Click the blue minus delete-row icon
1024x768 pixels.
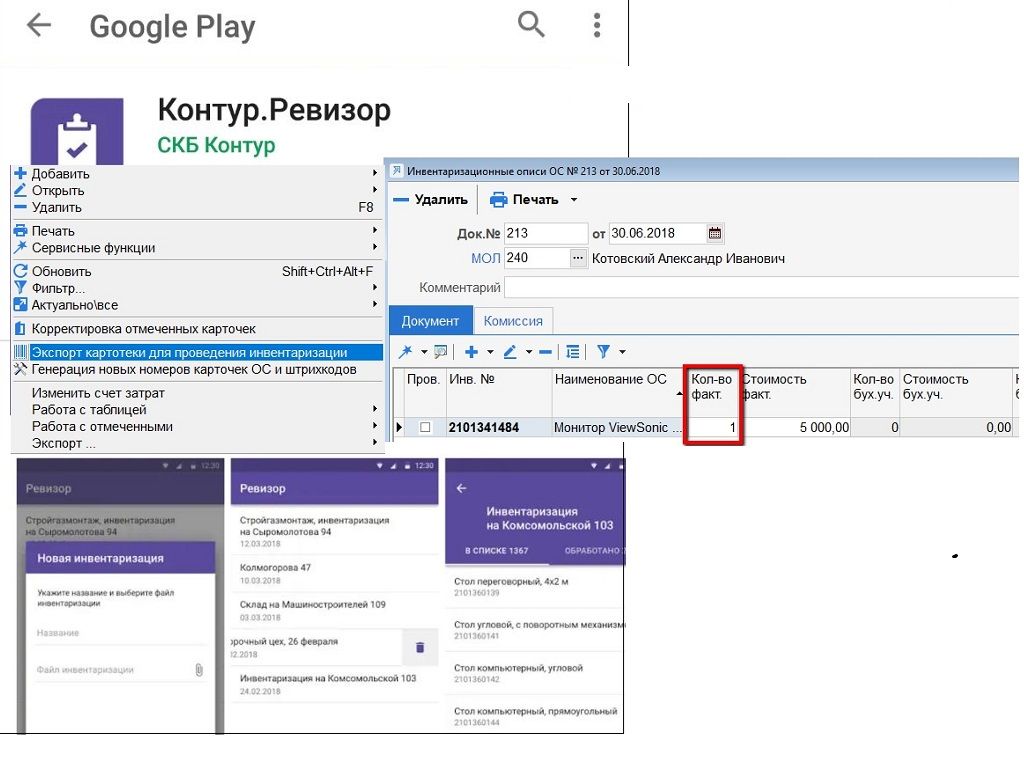pyautogui.click(x=545, y=352)
